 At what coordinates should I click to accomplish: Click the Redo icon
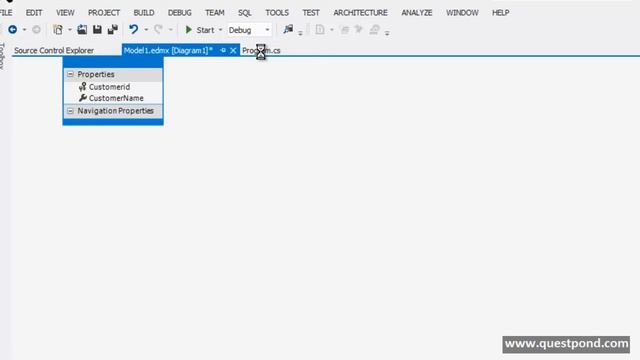(158, 29)
